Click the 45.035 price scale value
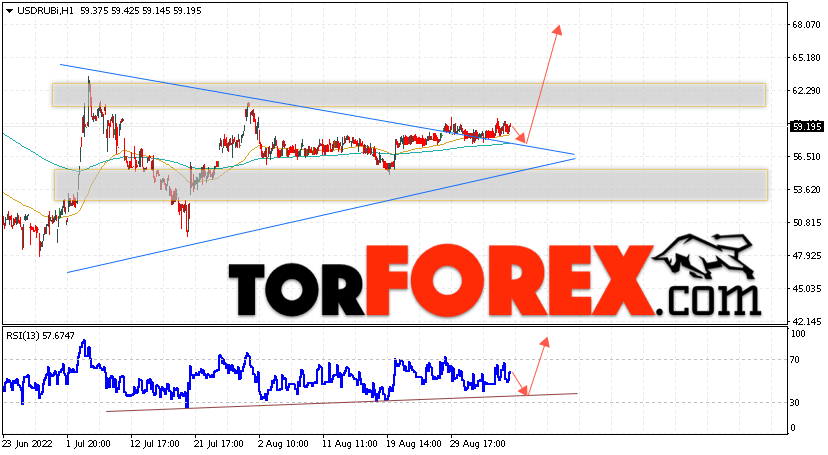The image size is (828, 455). [x=806, y=289]
